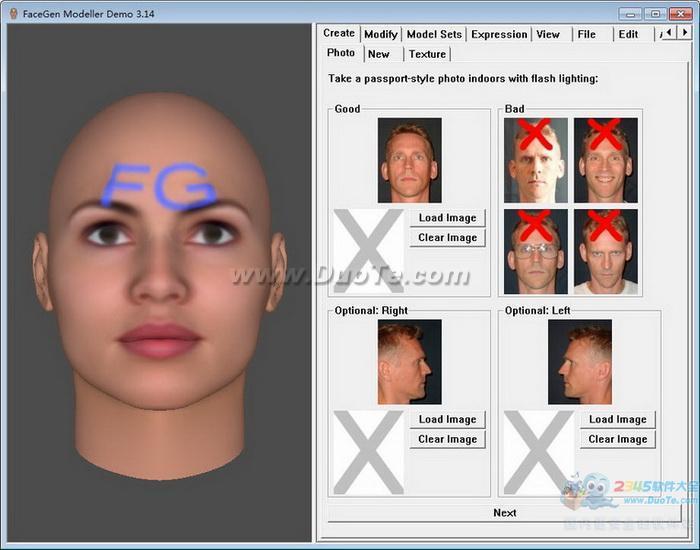
Task: Click the Next button
Action: tap(504, 513)
